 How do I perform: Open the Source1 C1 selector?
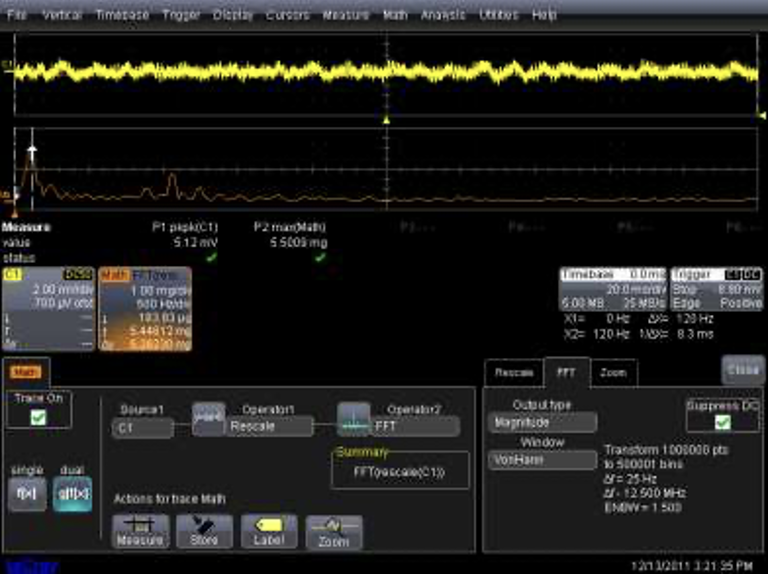point(140,427)
